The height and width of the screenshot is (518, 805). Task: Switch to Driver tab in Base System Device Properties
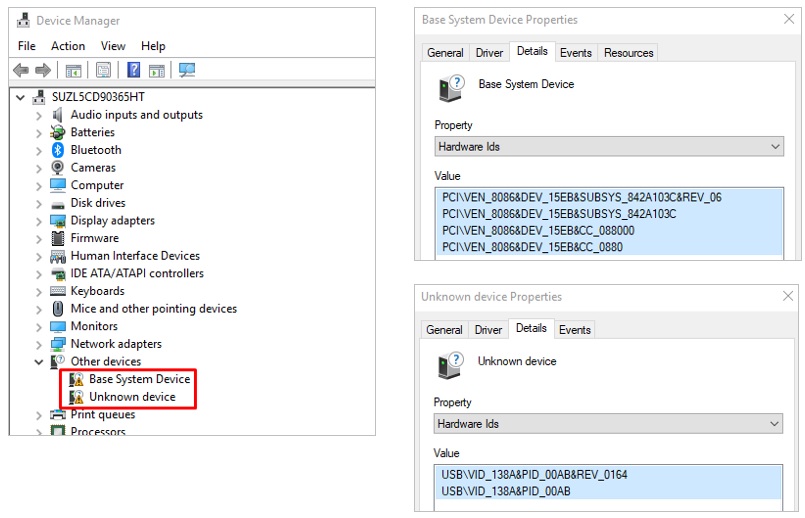489,53
